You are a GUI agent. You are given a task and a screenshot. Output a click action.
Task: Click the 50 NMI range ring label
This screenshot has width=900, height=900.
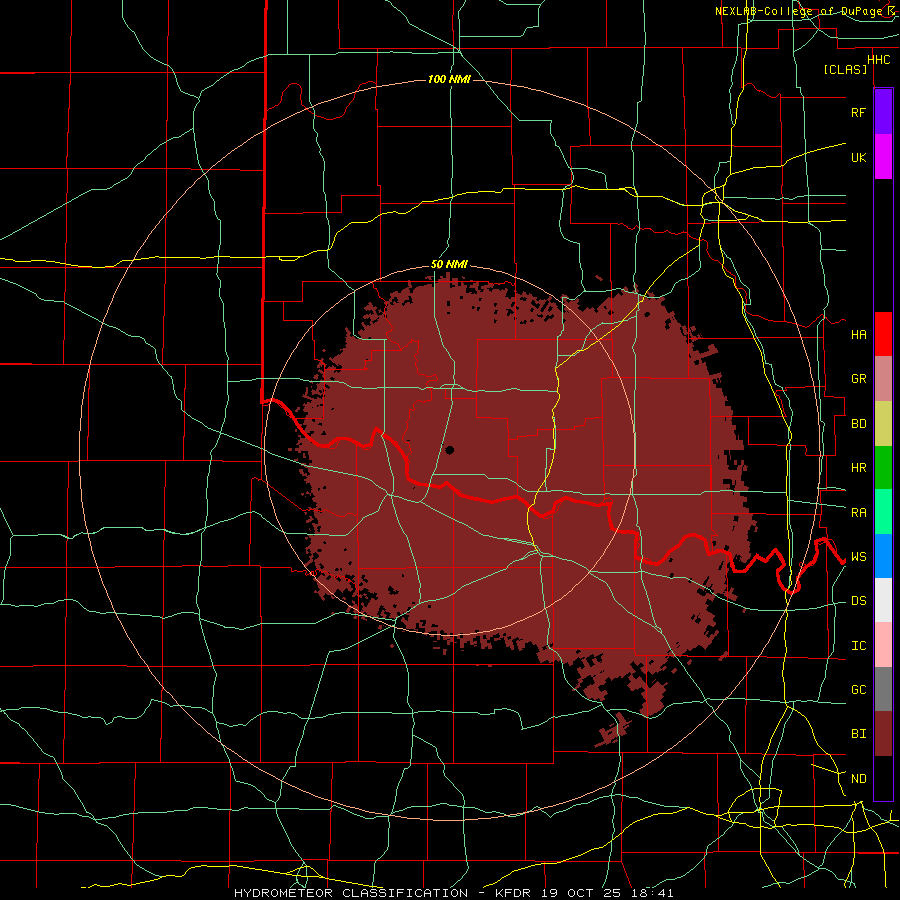[449, 265]
